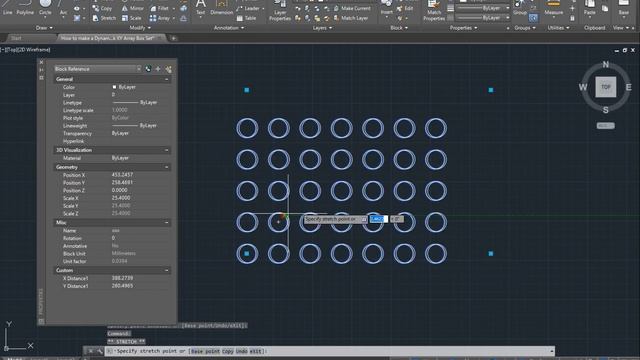Open the Insert block tool
The height and width of the screenshot is (360, 640).
click(387, 7)
